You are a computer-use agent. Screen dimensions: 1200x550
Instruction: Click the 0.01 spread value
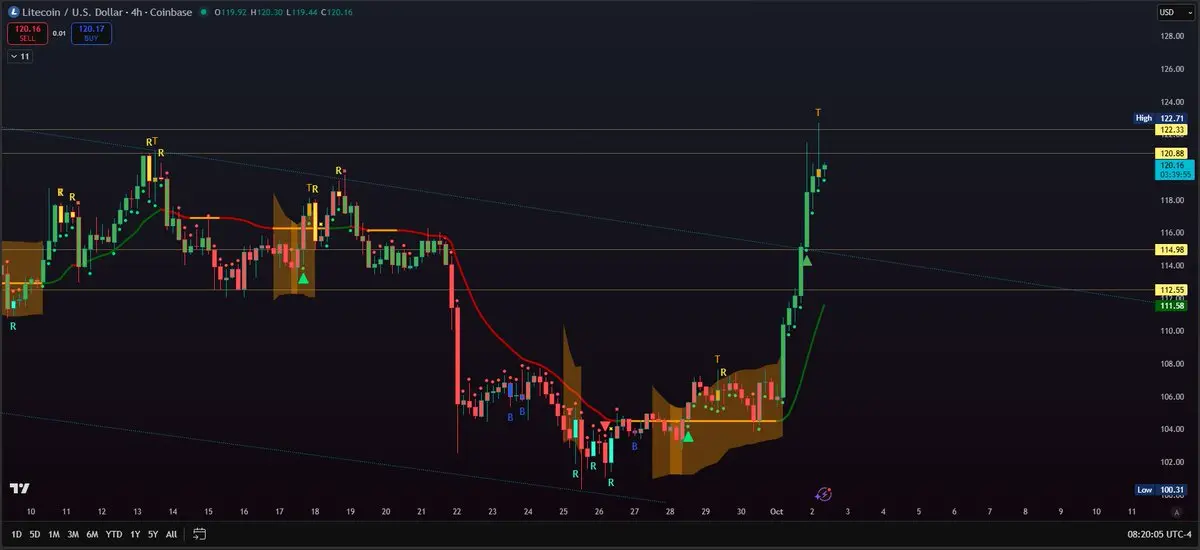pyautogui.click(x=59, y=33)
